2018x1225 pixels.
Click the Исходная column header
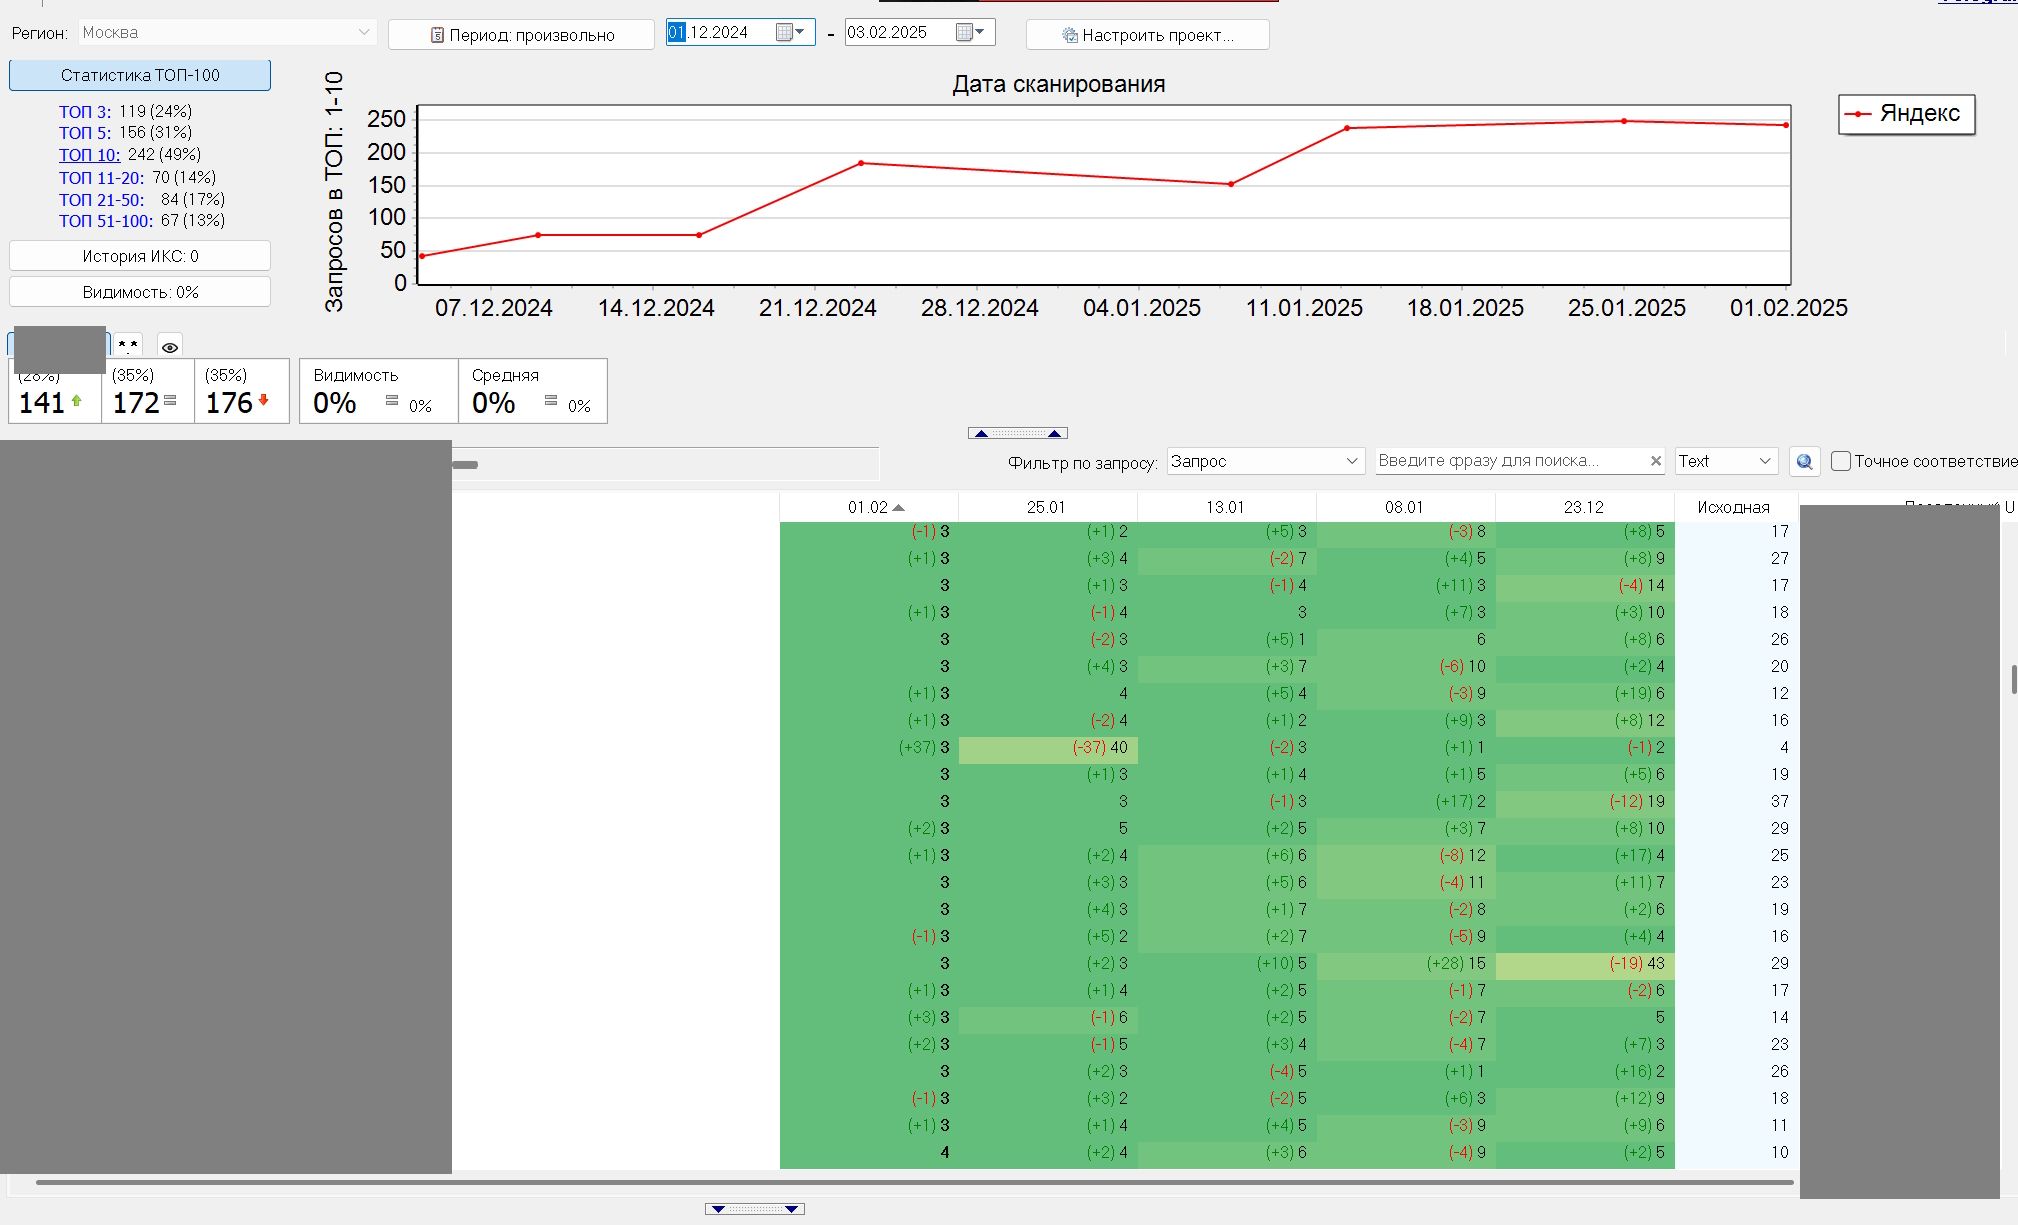(x=1733, y=507)
